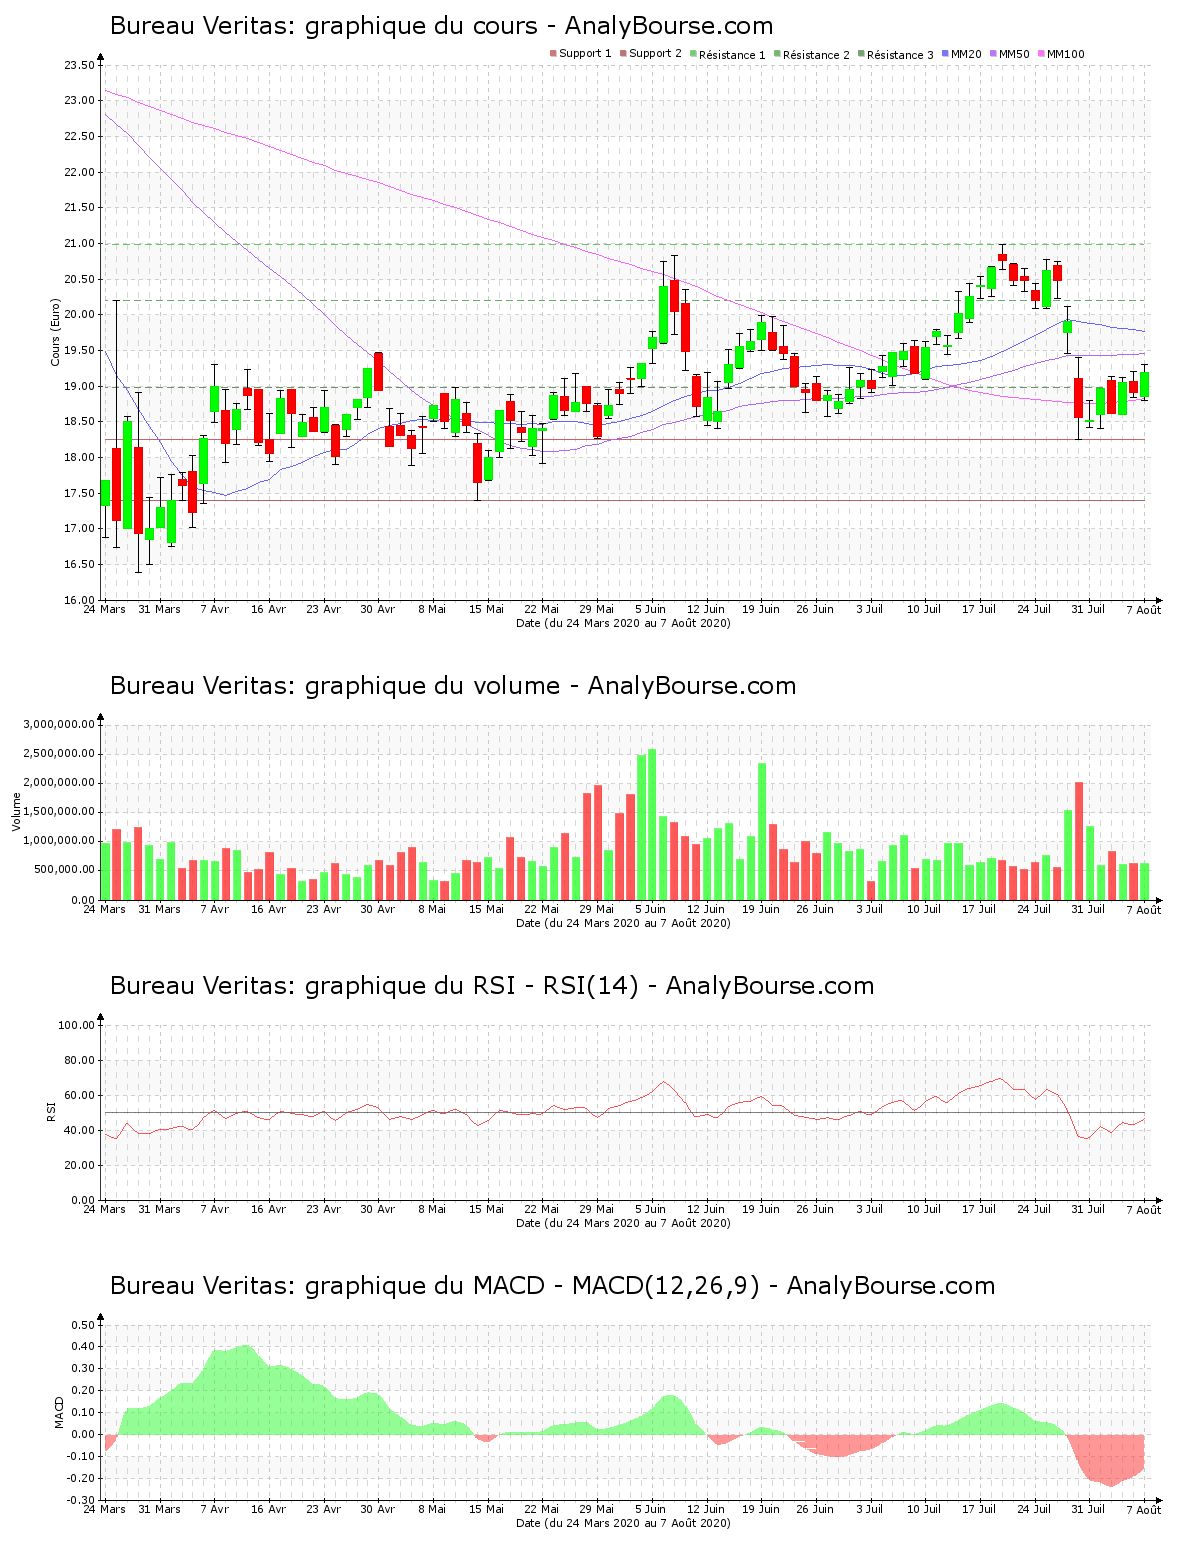Click the 100.00 value on RSI axis

[76, 1025]
